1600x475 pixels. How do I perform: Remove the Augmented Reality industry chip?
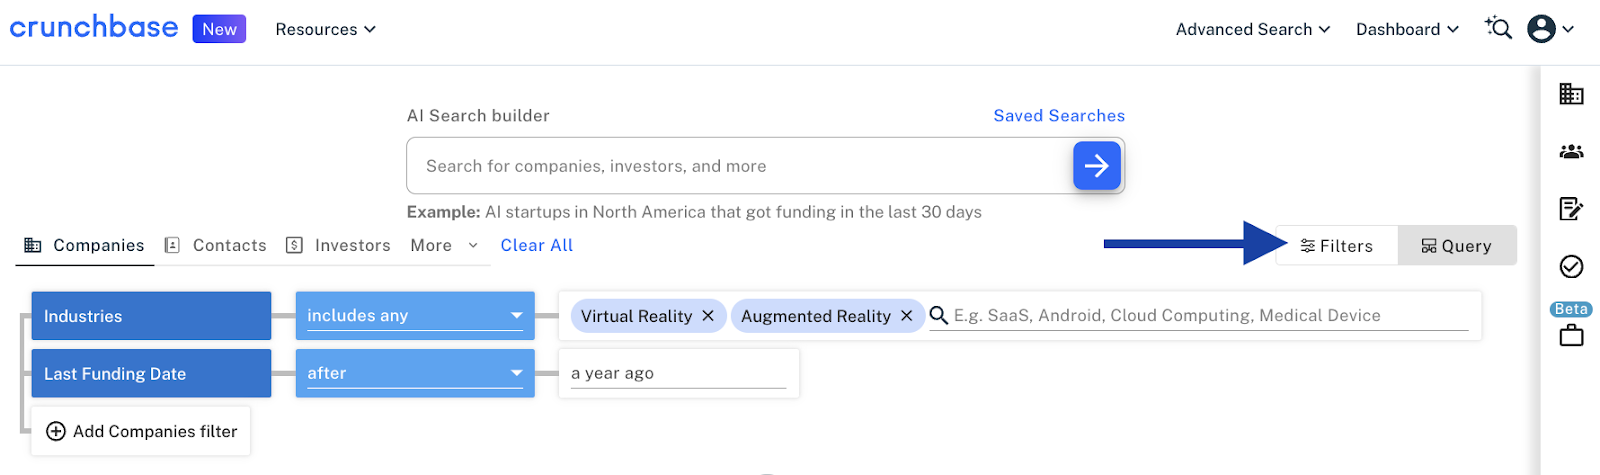click(907, 316)
